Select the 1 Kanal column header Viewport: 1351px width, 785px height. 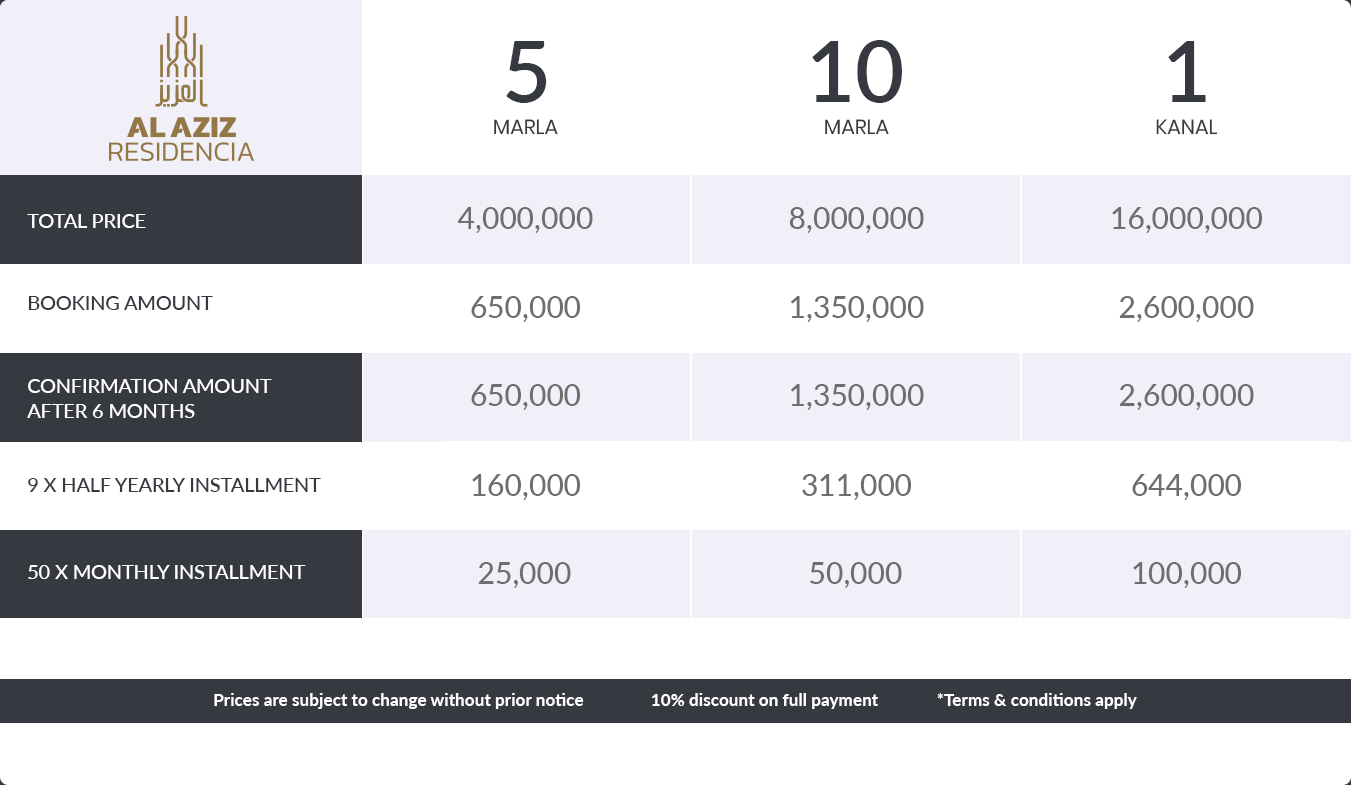[x=1186, y=87]
